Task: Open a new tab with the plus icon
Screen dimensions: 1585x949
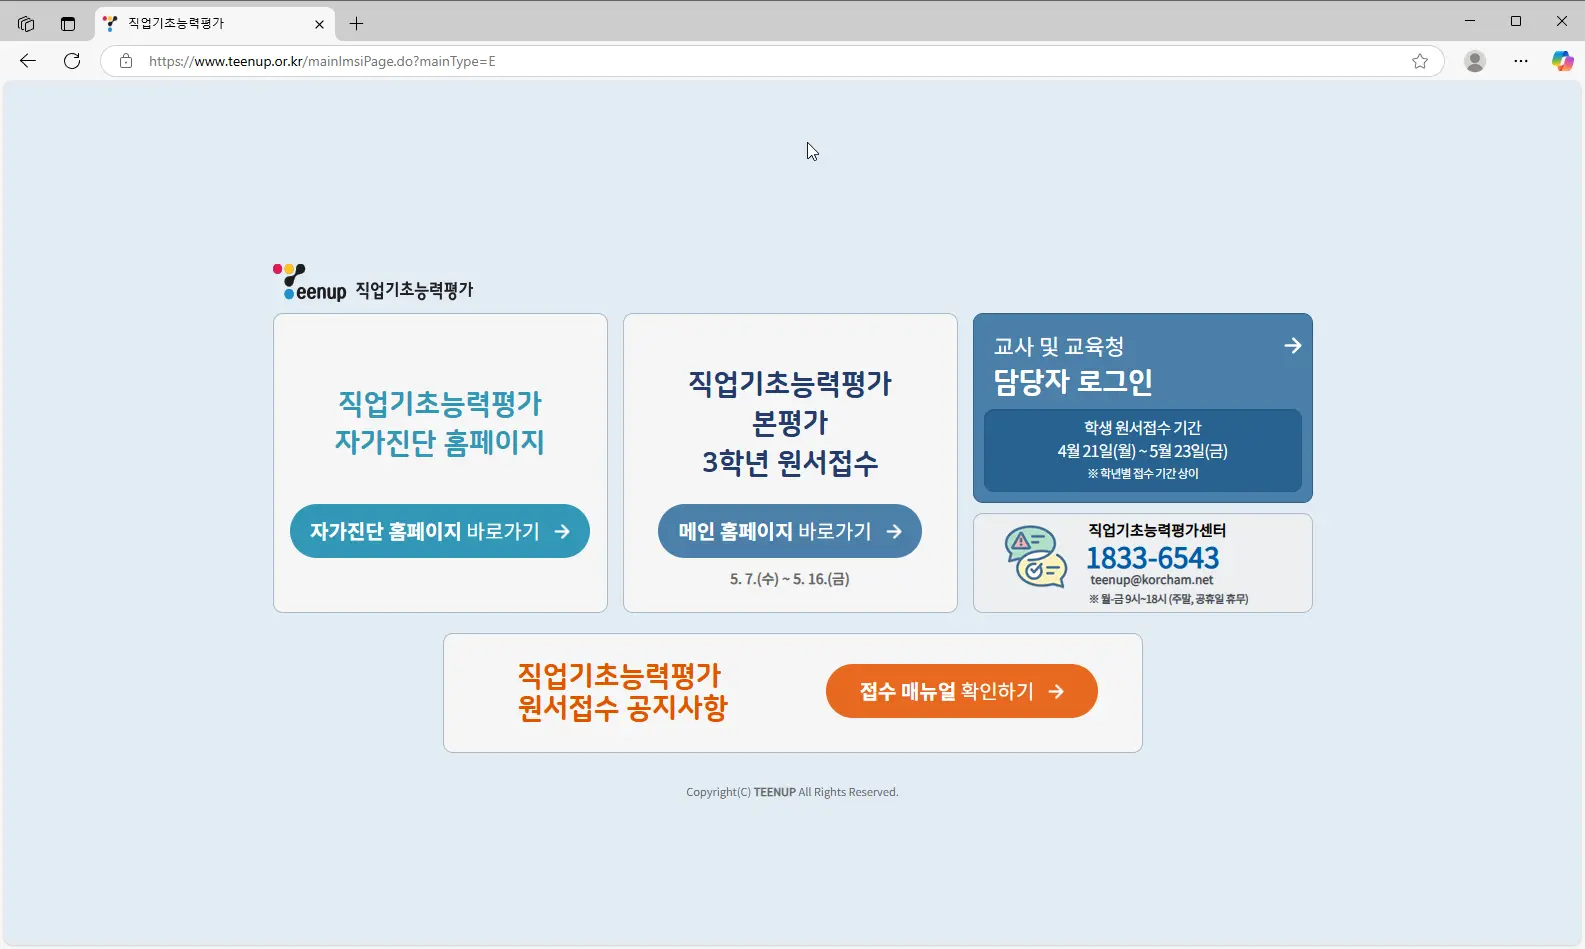Action: pos(356,23)
